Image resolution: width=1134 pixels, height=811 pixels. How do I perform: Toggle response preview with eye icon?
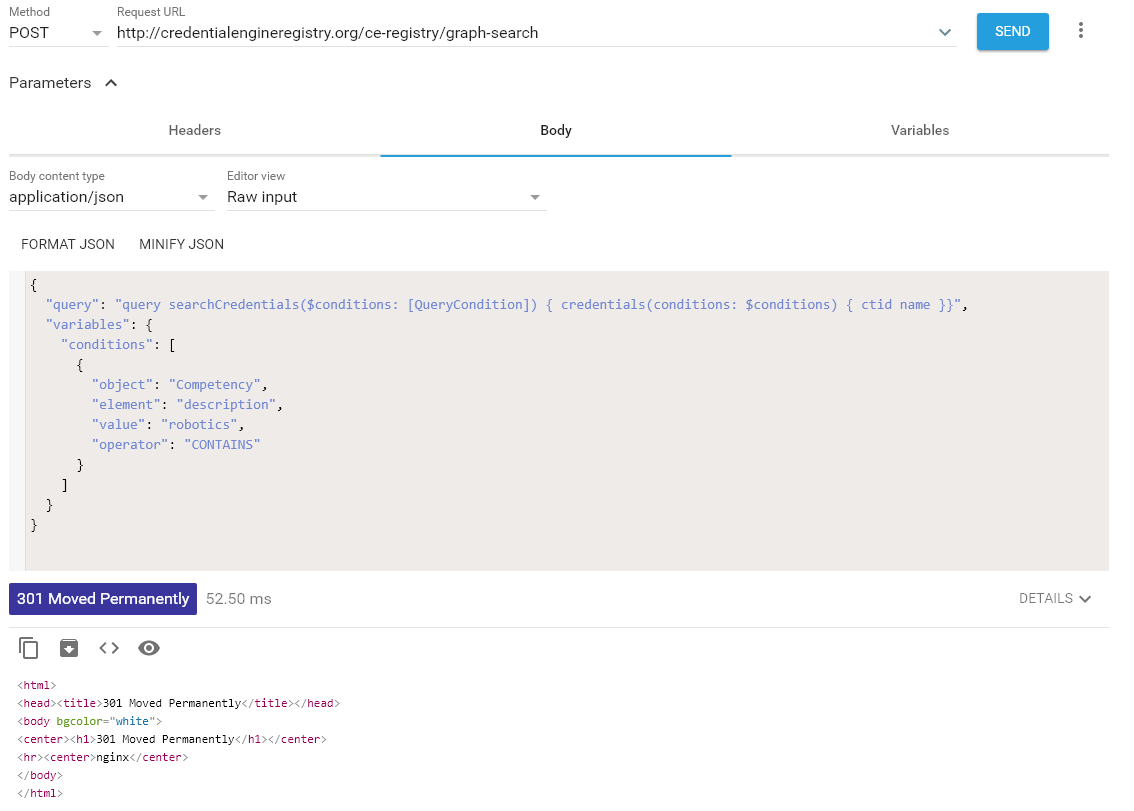click(149, 648)
